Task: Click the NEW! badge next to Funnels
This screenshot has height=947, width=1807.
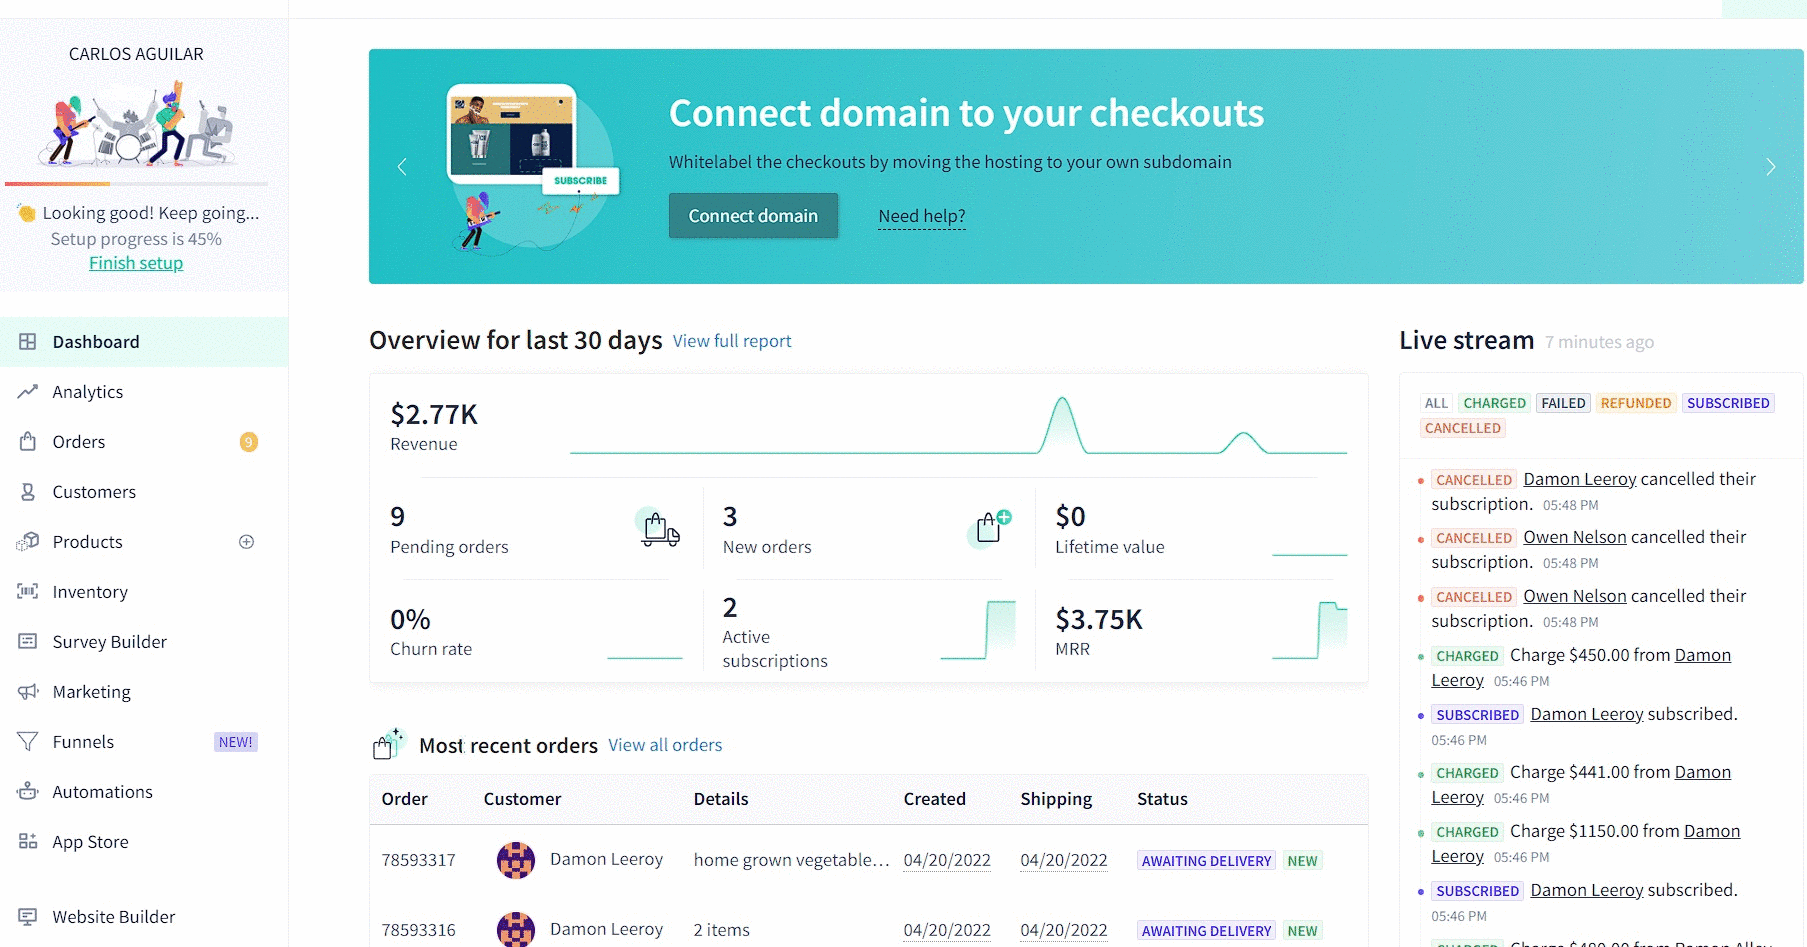Action: pos(236,742)
